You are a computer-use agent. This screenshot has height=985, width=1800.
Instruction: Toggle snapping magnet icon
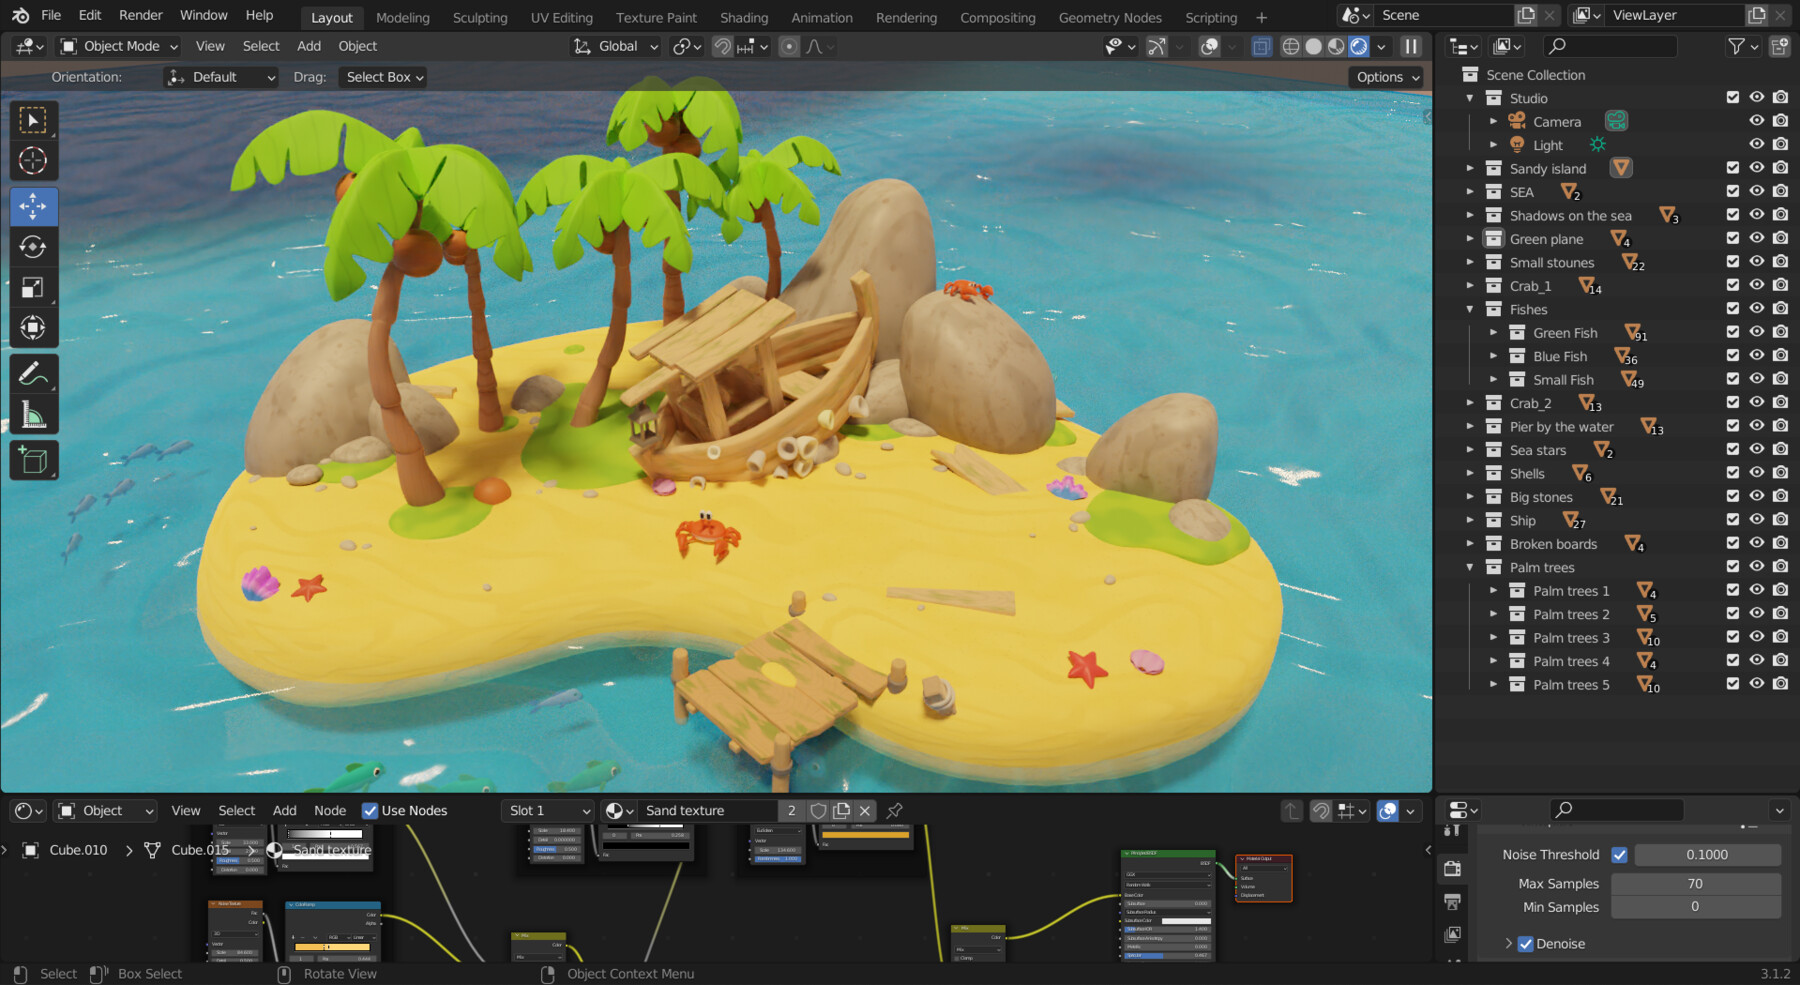pyautogui.click(x=722, y=46)
